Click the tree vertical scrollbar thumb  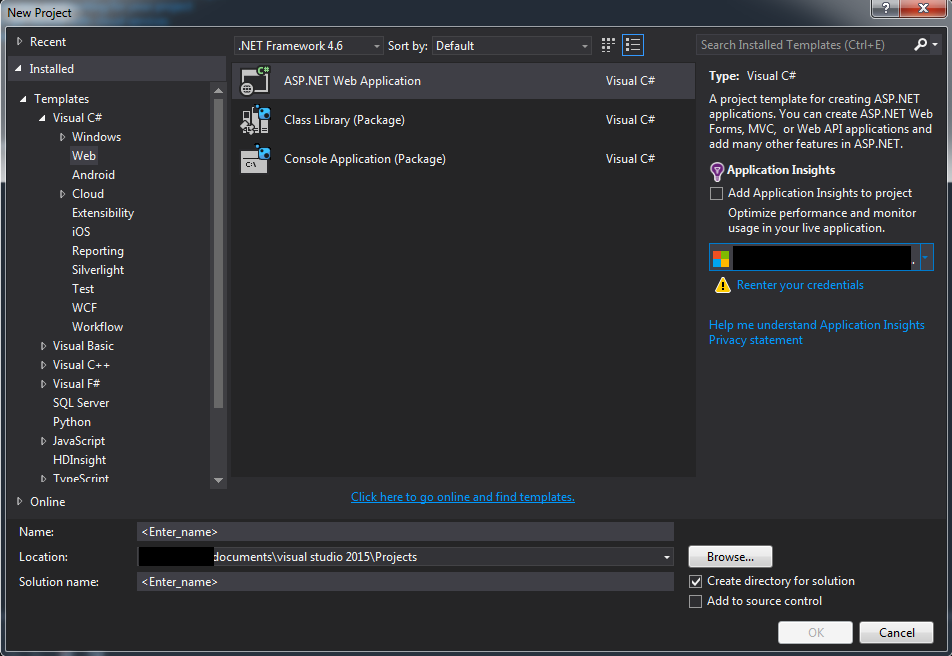[219, 253]
